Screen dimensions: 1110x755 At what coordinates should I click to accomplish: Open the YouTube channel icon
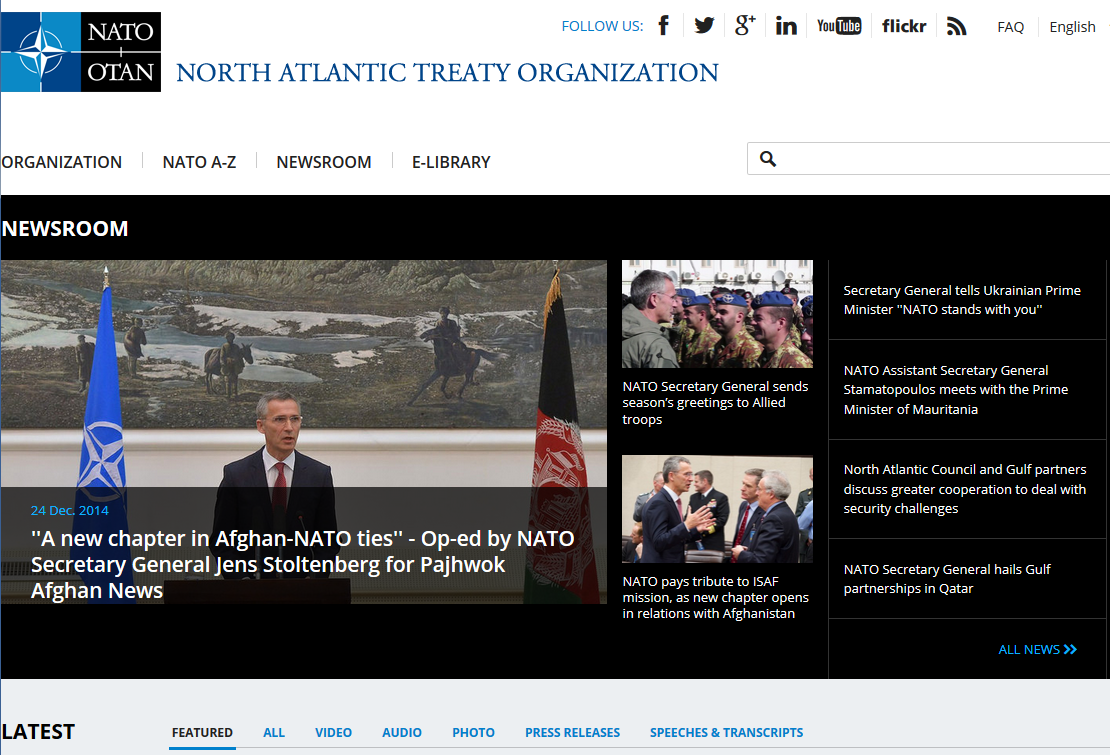839,26
